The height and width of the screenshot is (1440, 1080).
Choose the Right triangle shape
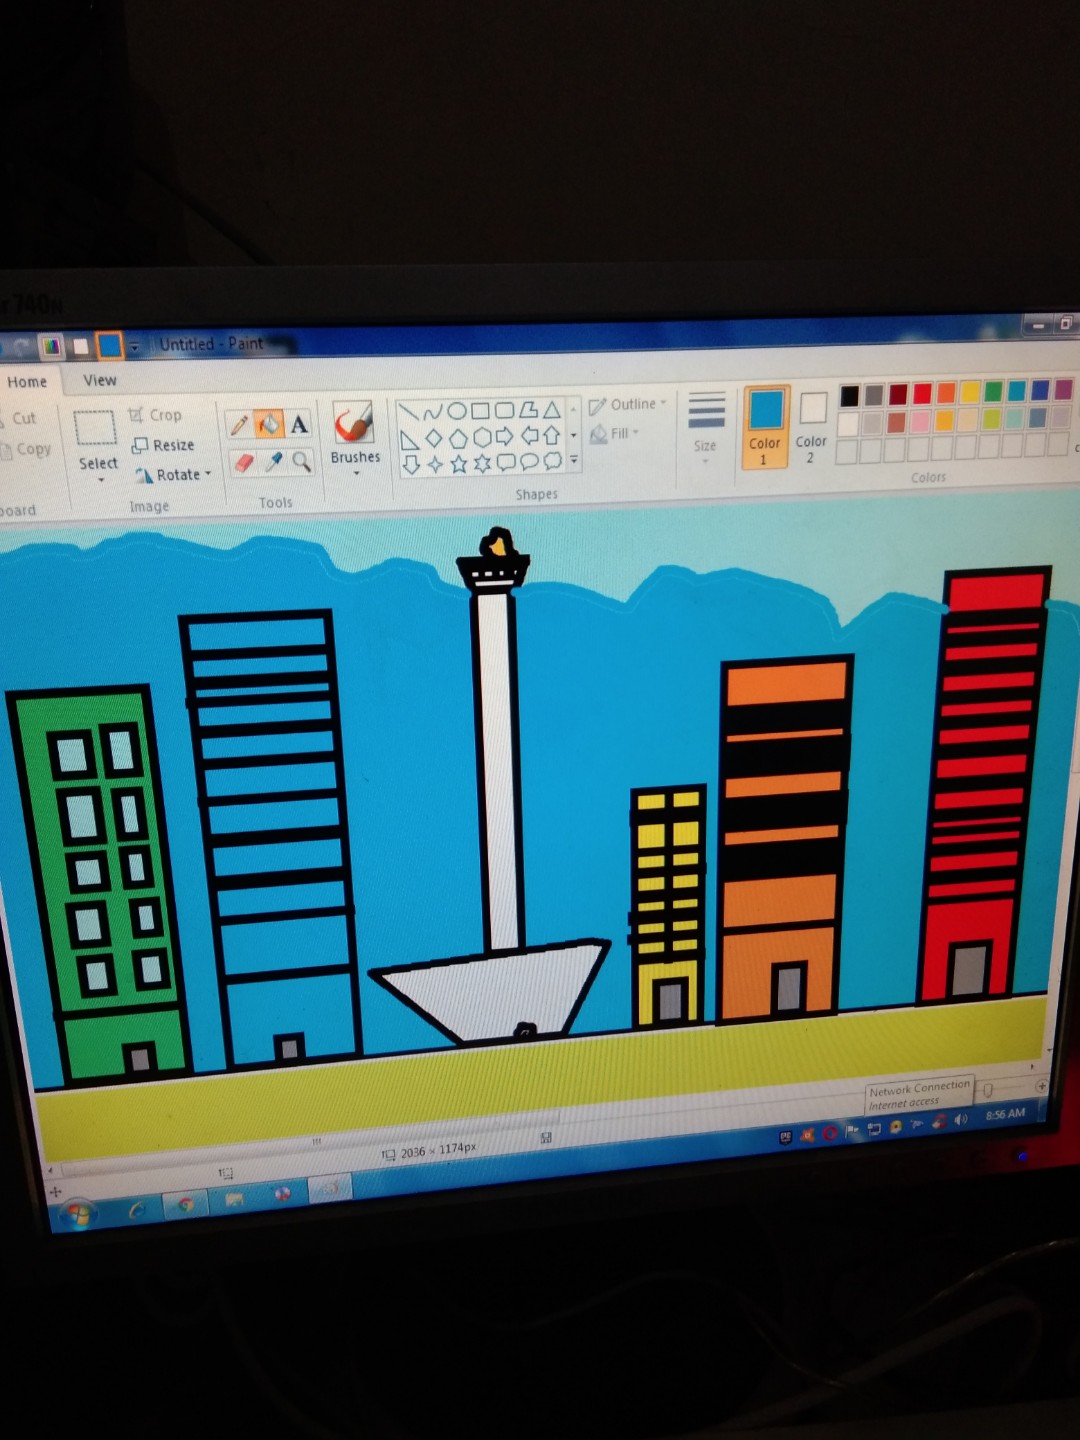(410, 440)
